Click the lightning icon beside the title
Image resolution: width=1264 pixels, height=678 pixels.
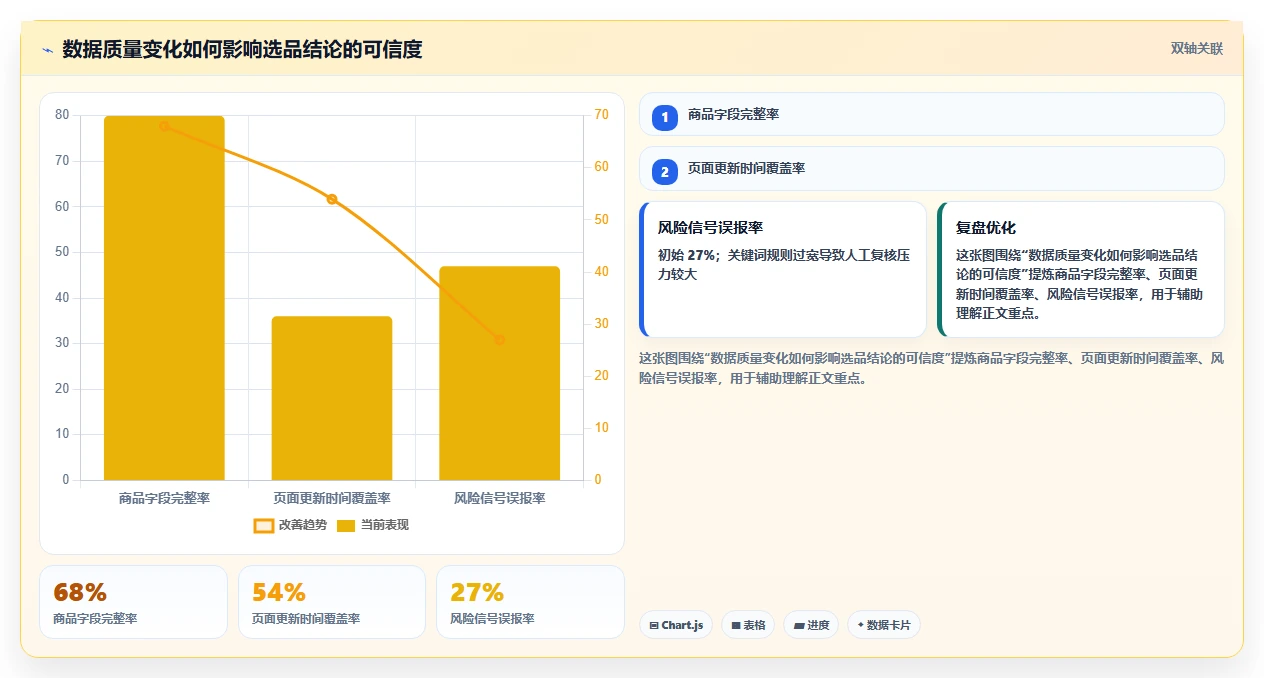(x=48, y=50)
